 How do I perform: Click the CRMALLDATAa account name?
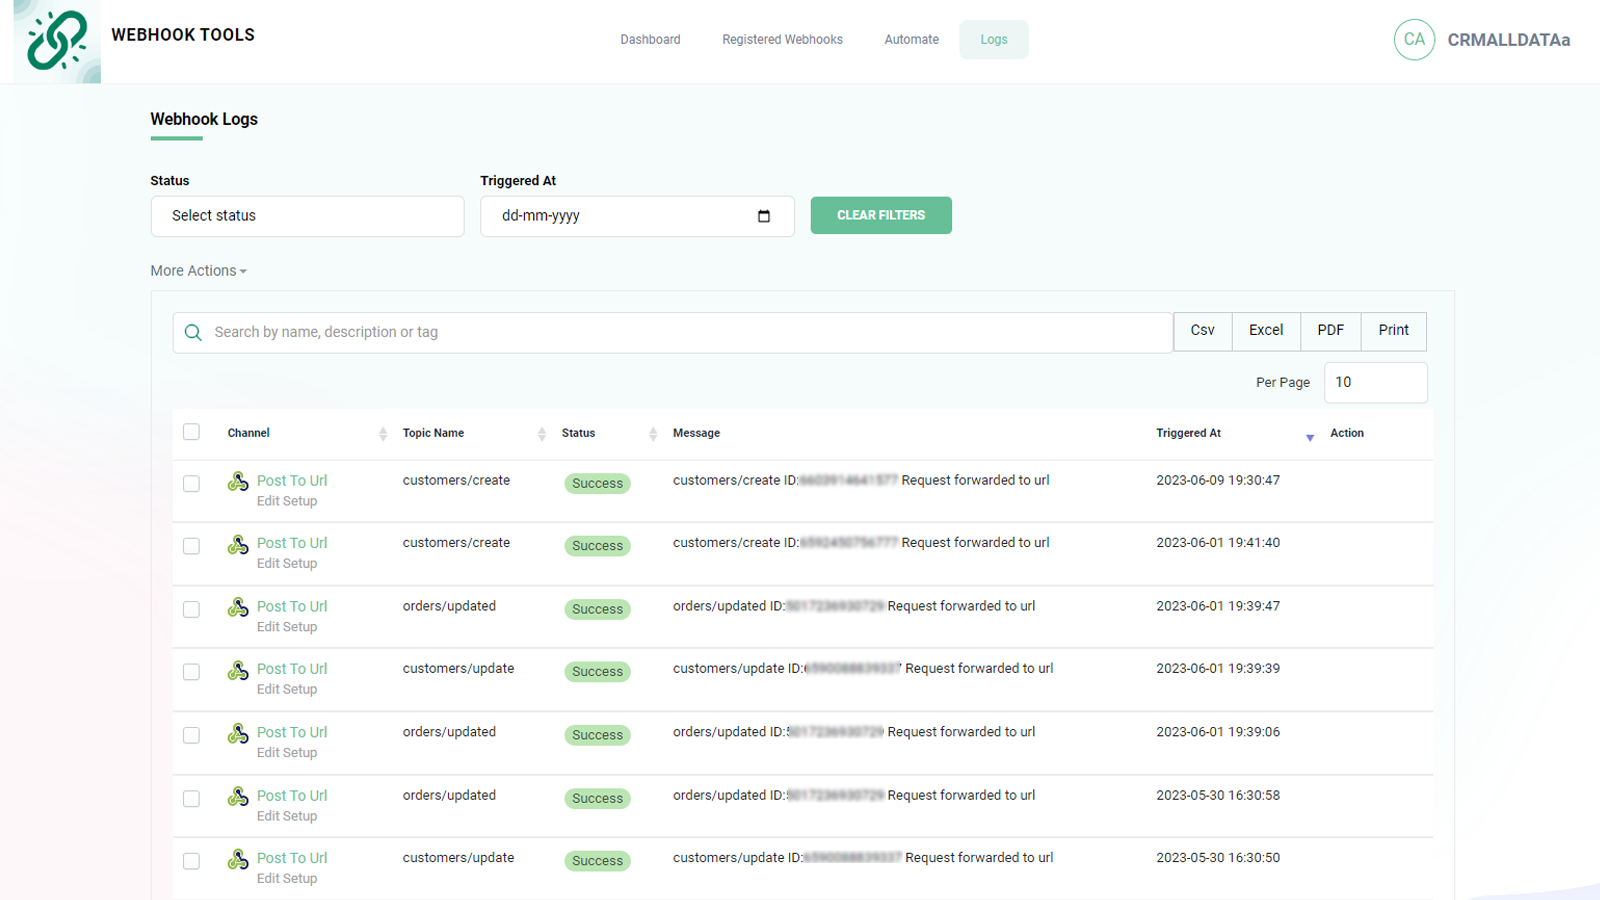[1509, 40]
